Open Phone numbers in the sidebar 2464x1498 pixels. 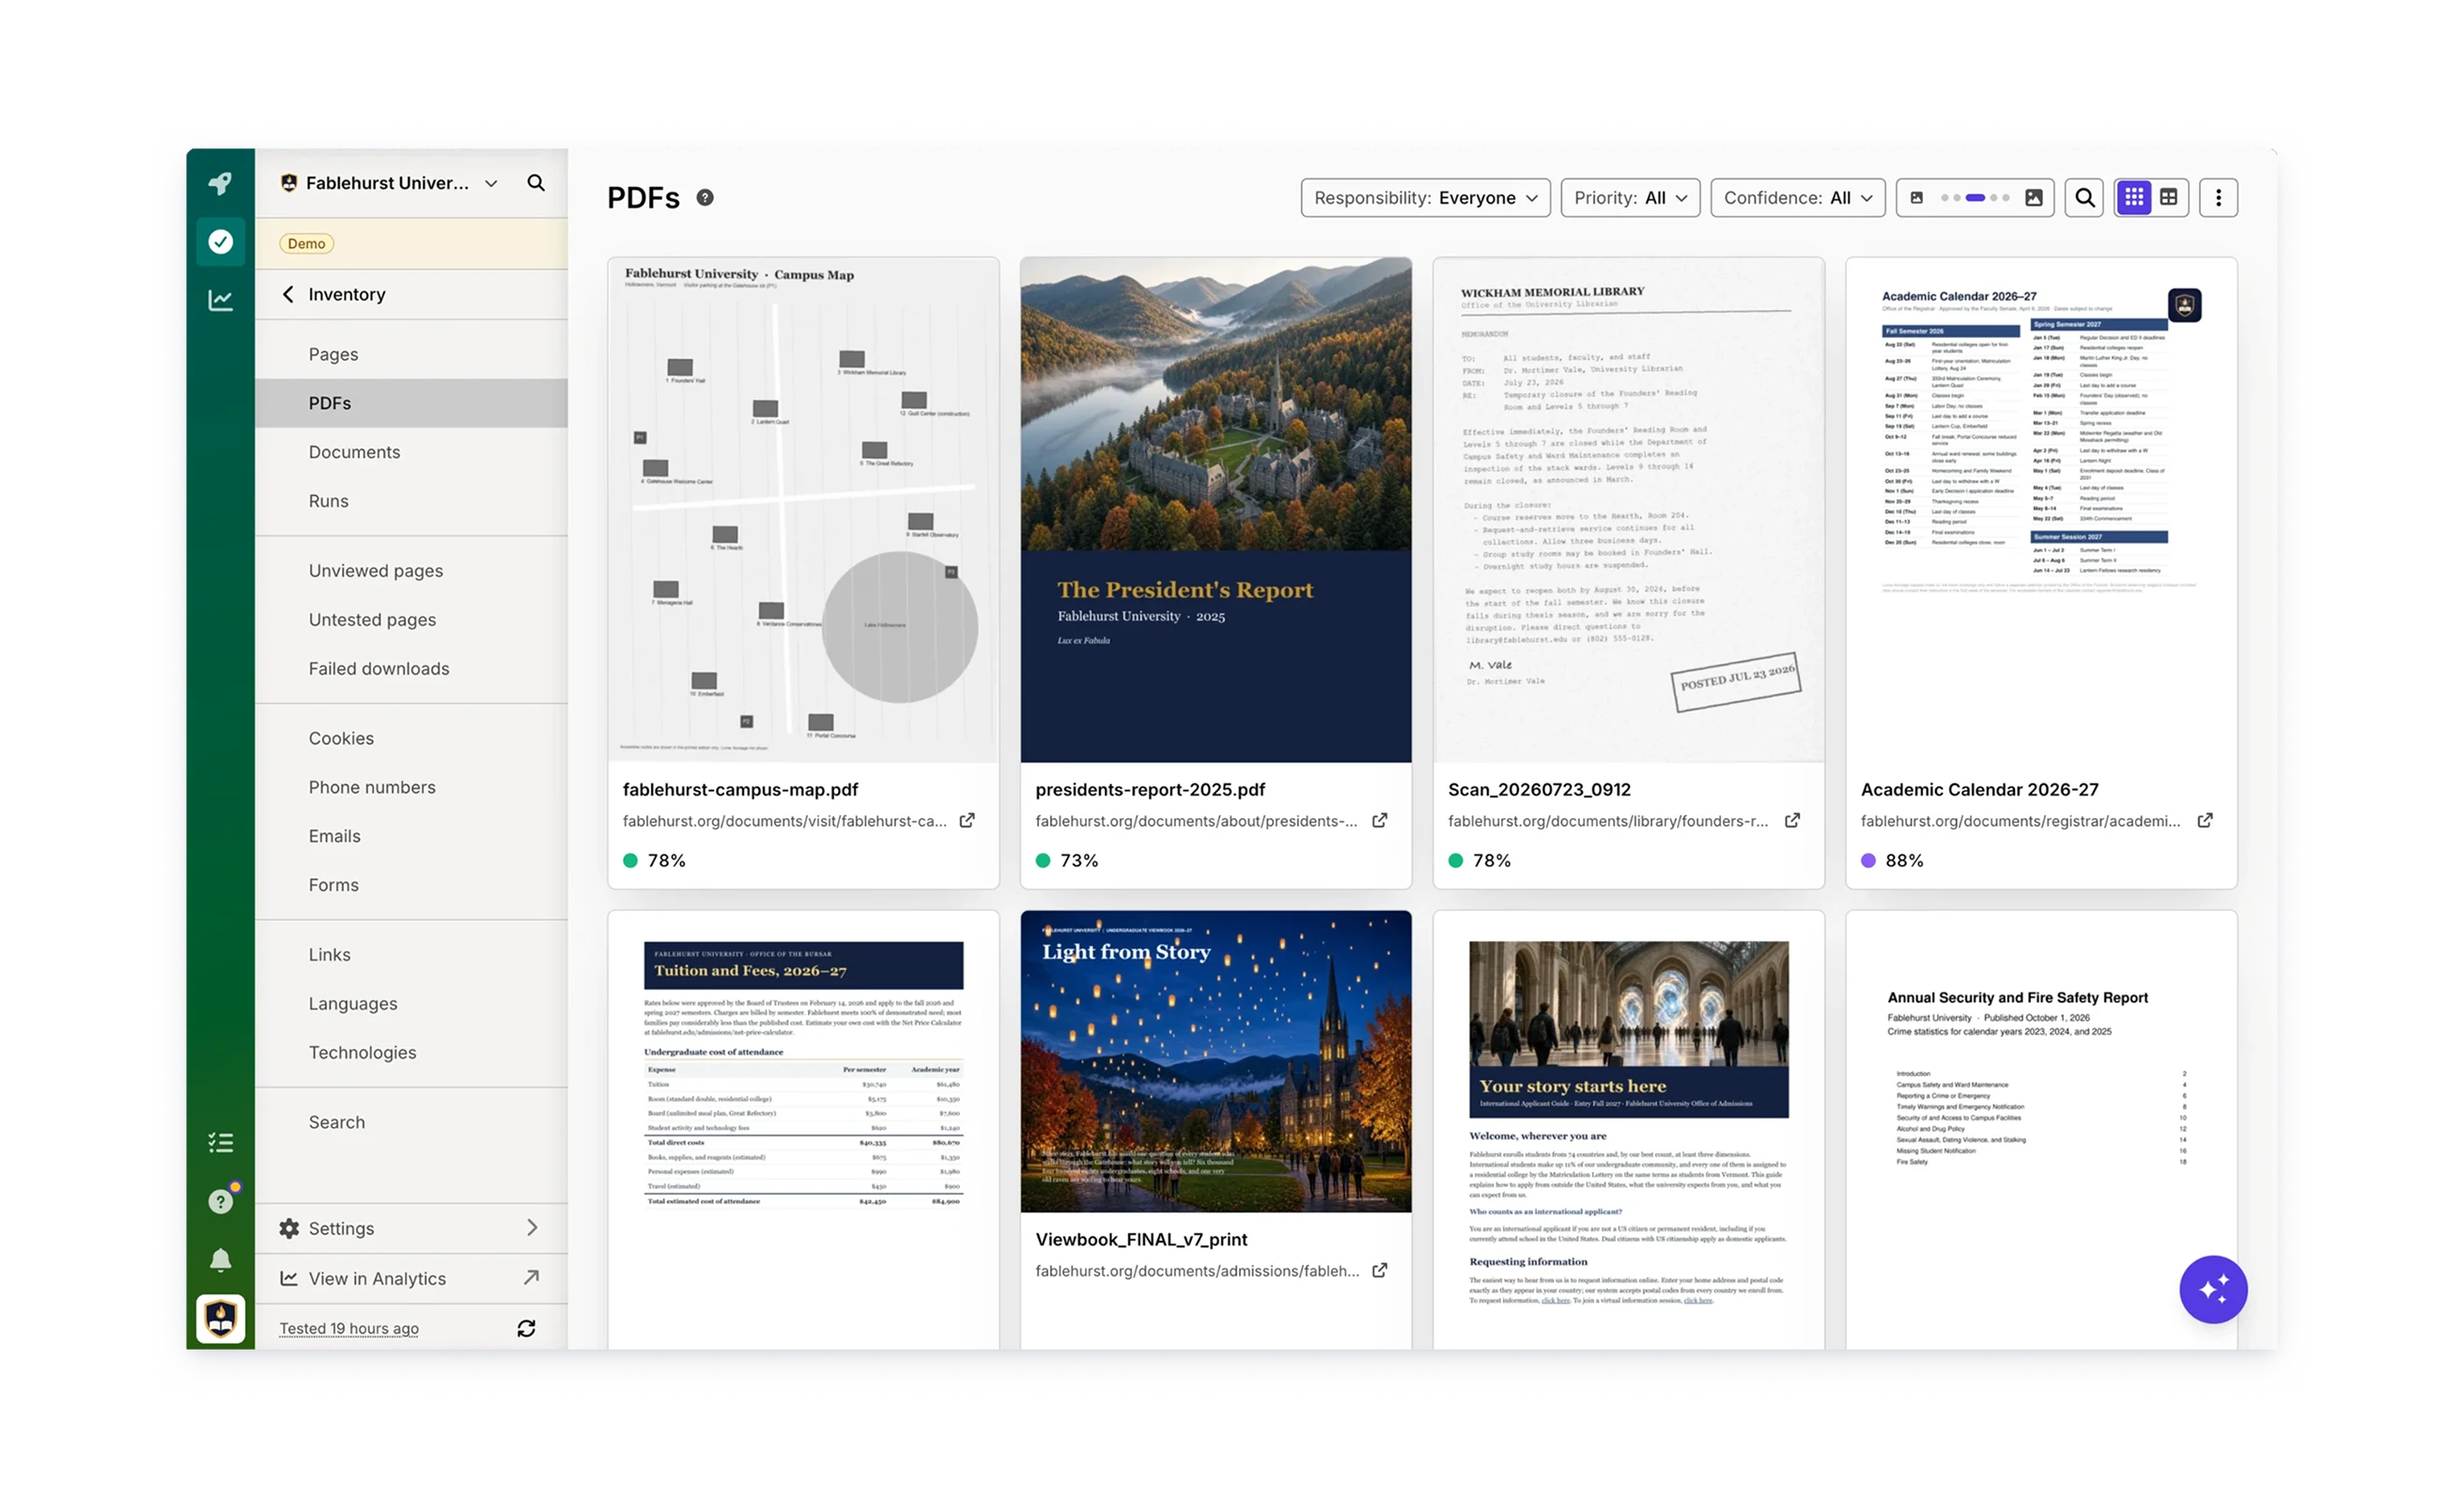pos(411,787)
